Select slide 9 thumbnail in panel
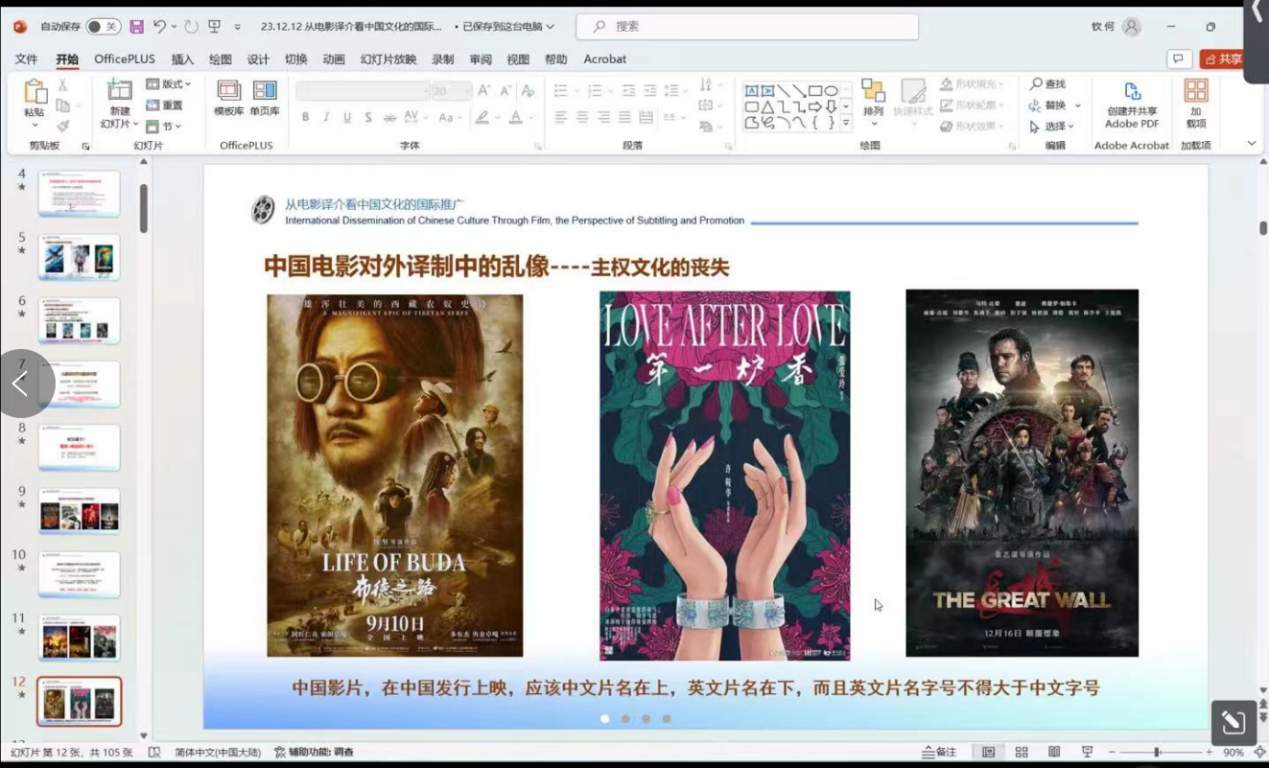 tap(79, 510)
